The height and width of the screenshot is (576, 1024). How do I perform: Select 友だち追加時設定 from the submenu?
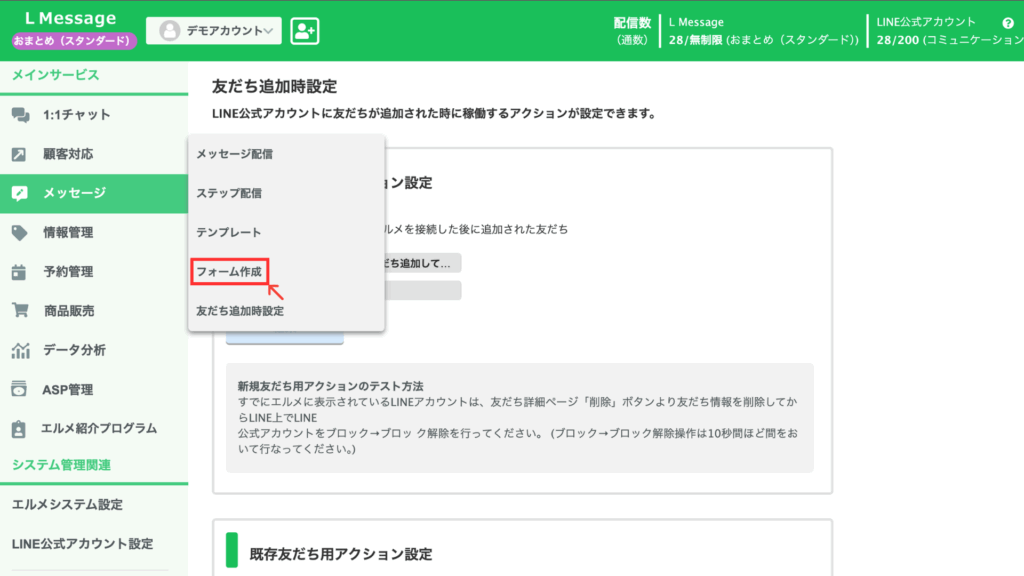tap(240, 311)
